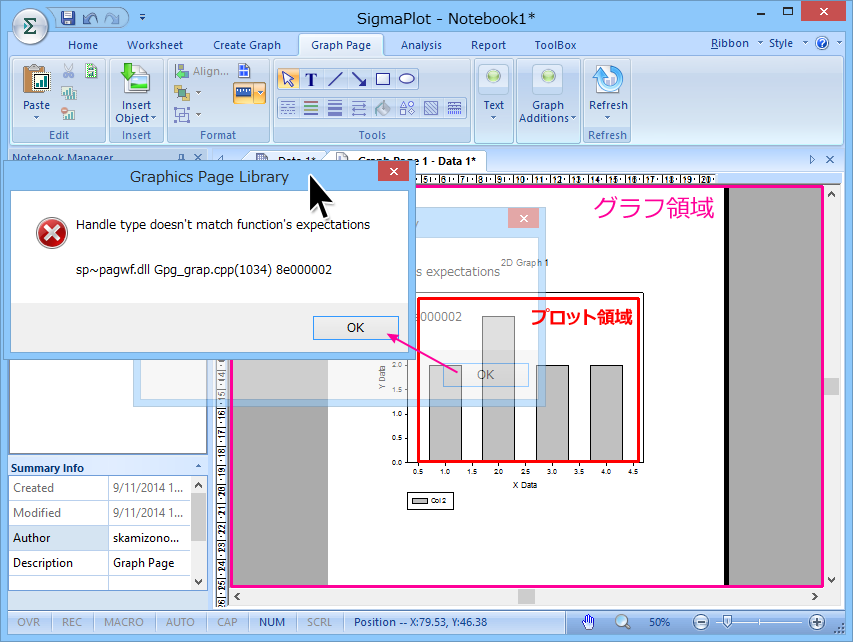
Task: Open the SigmaPlot application menu button
Action: pyautogui.click(x=30, y=26)
